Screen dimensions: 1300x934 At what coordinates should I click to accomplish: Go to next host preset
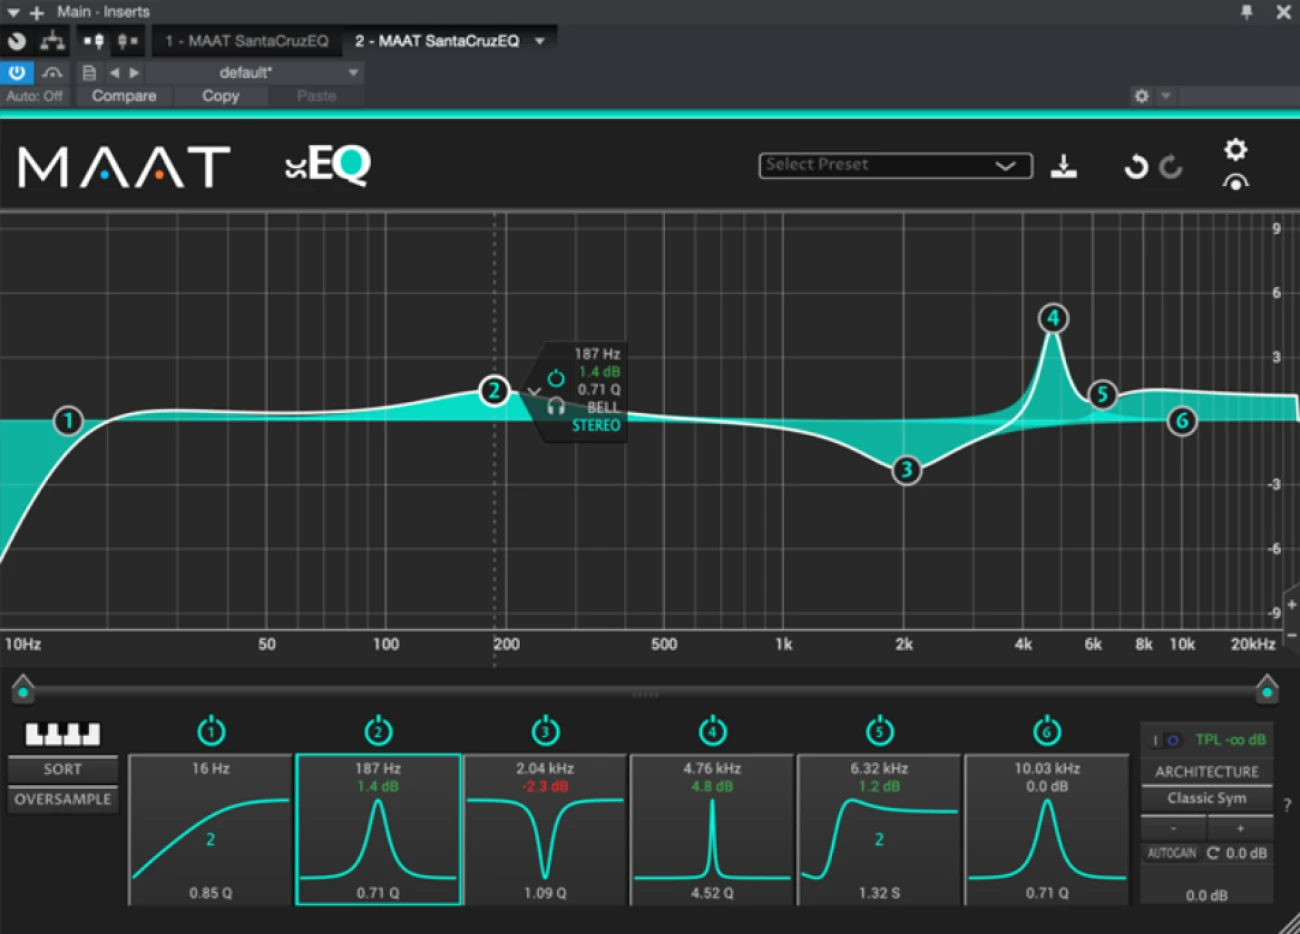click(x=134, y=72)
